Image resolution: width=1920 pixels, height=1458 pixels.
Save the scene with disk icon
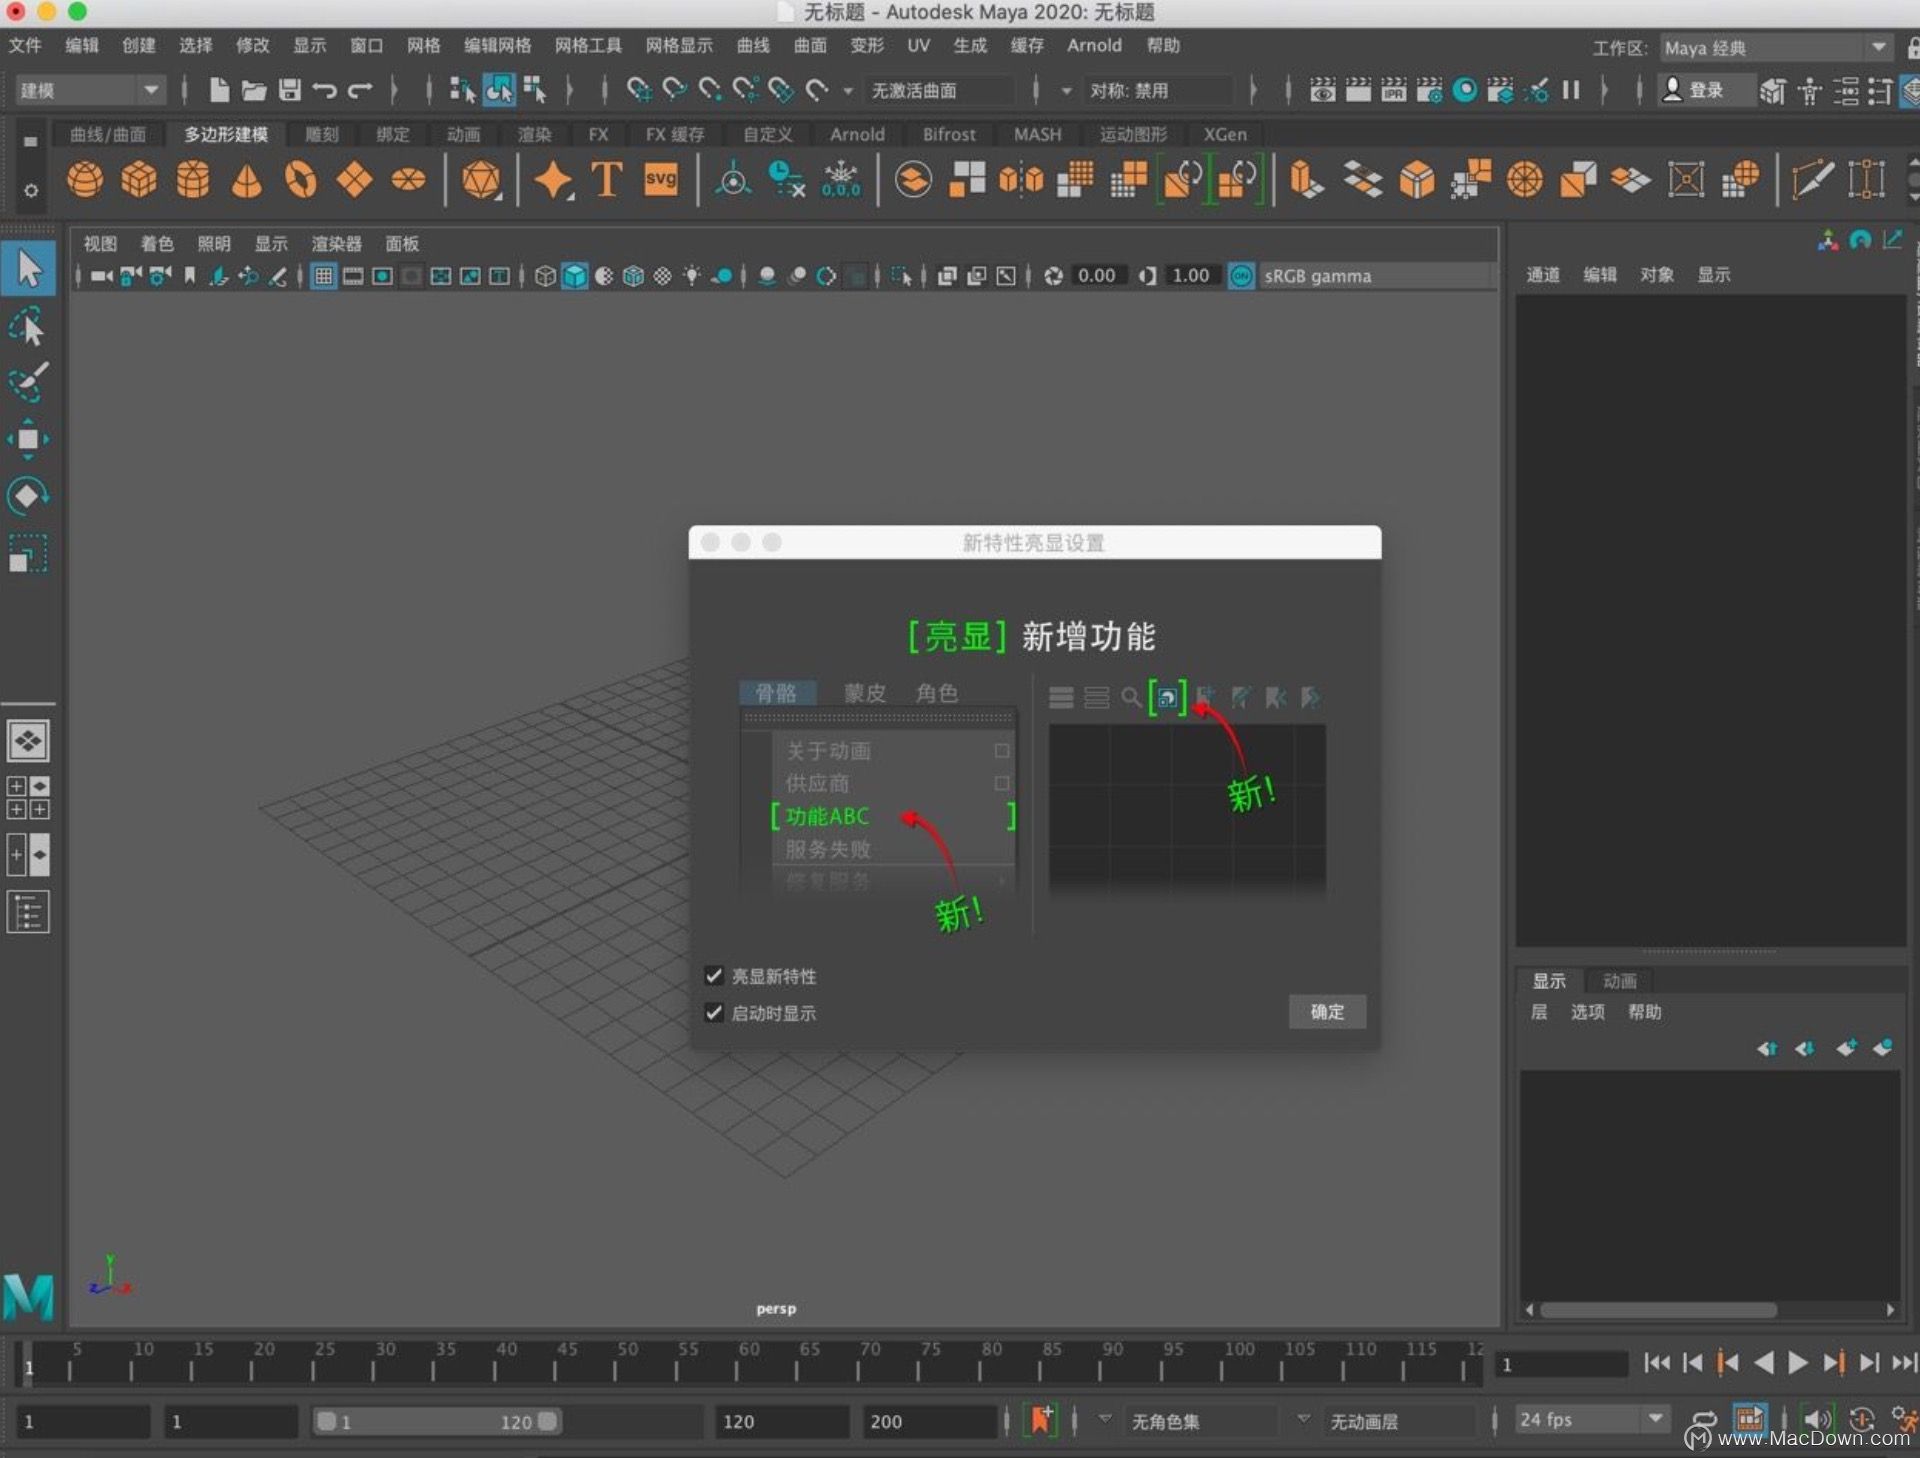(290, 90)
